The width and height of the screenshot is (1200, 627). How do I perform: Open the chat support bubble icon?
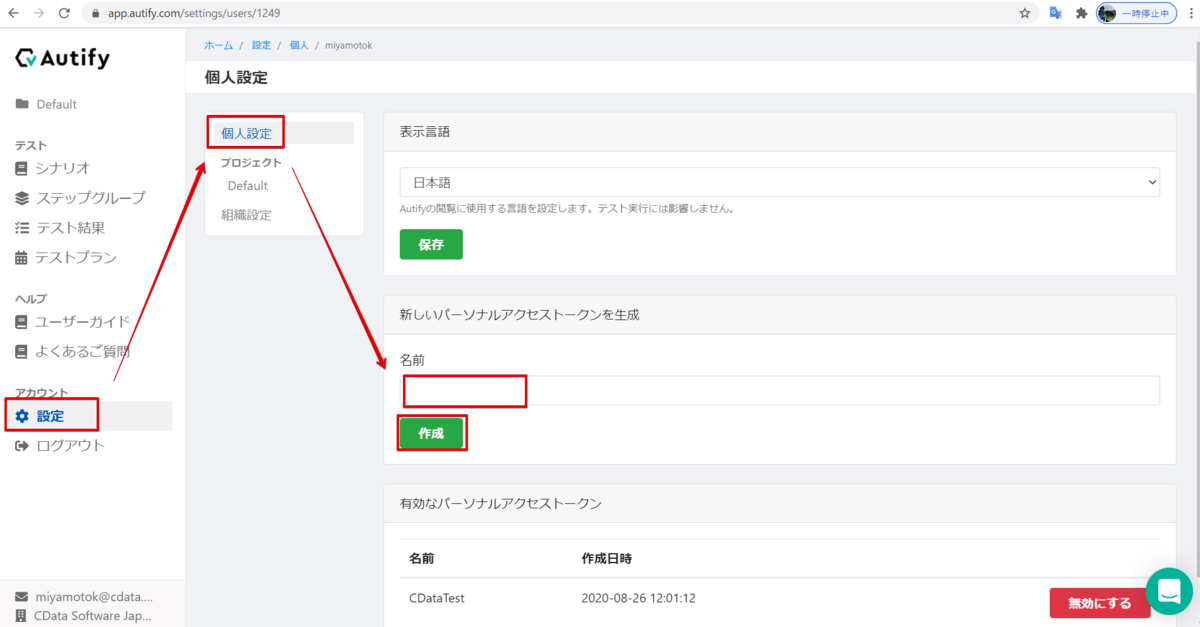(1169, 592)
